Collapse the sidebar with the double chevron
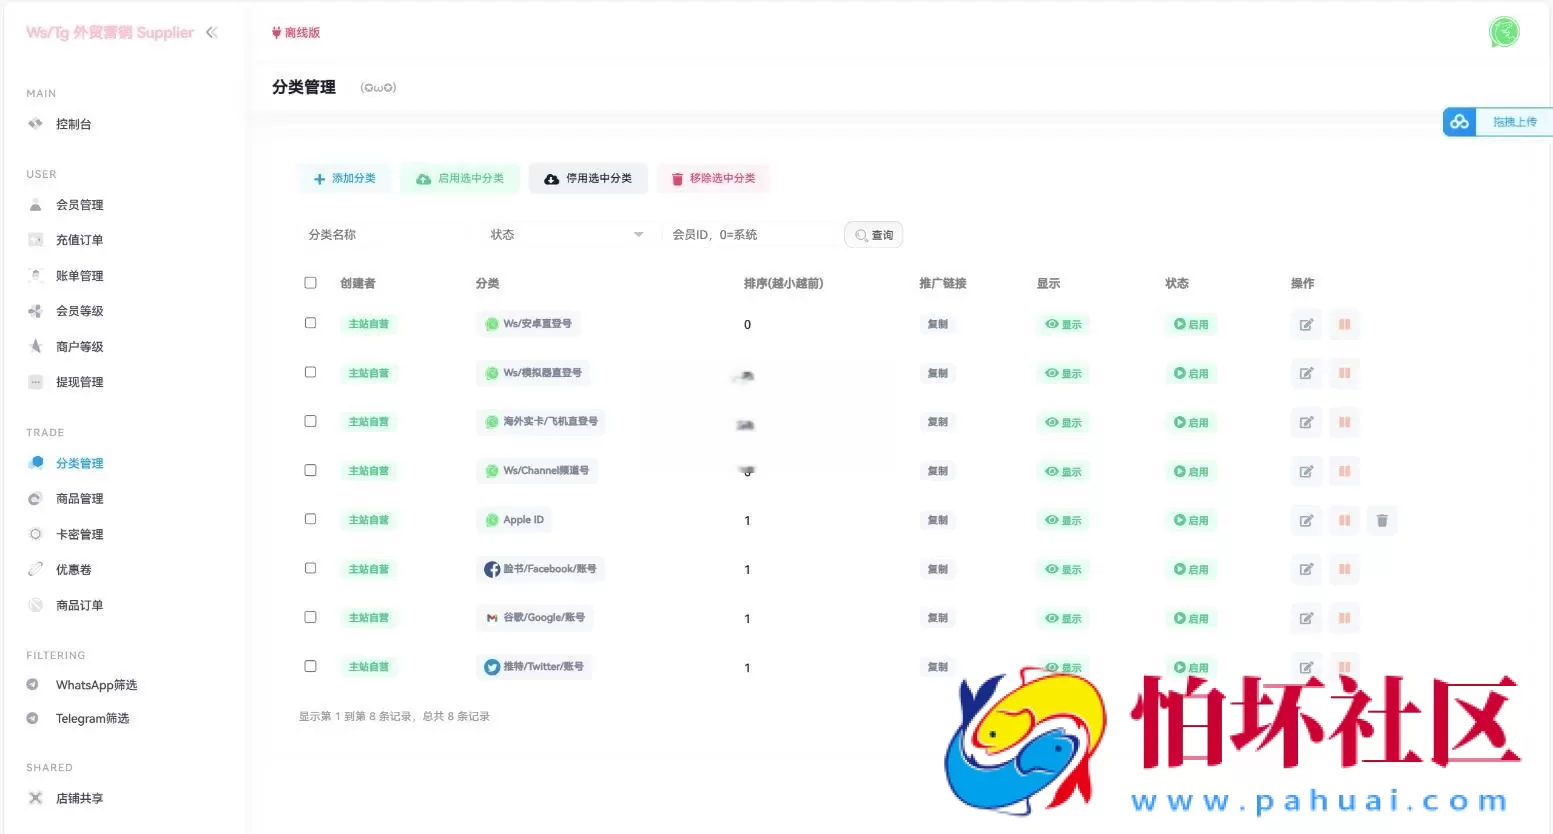Screen dimensions: 1553x834 [x=212, y=31]
